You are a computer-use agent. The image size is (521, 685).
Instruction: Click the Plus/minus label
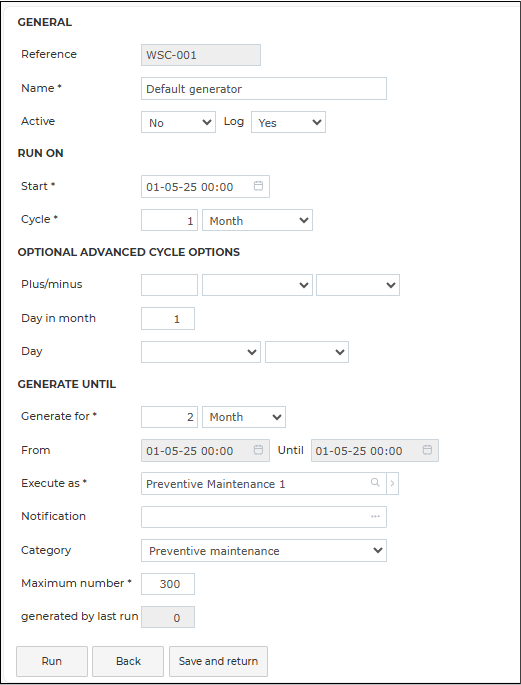52,284
